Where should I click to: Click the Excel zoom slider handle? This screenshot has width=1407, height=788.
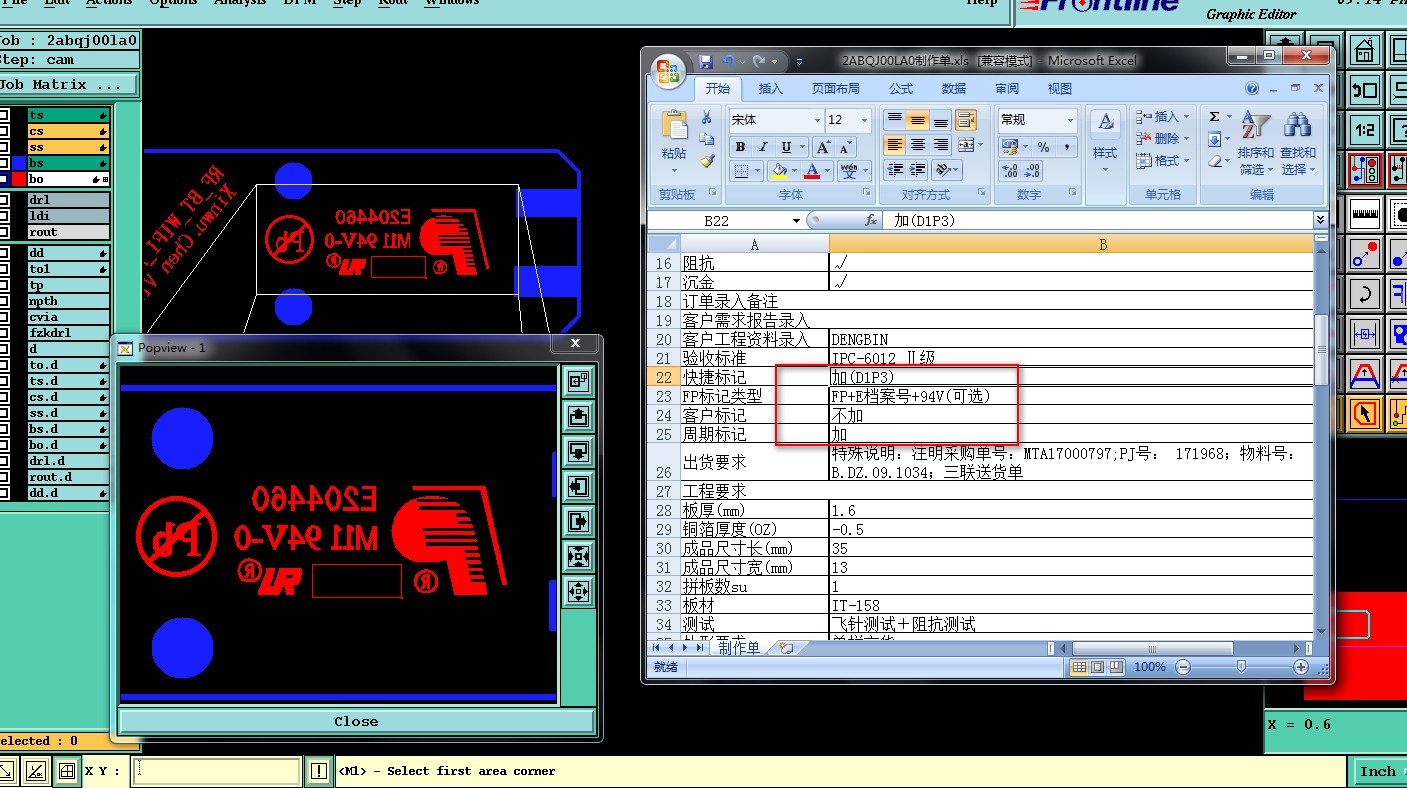point(1241,667)
